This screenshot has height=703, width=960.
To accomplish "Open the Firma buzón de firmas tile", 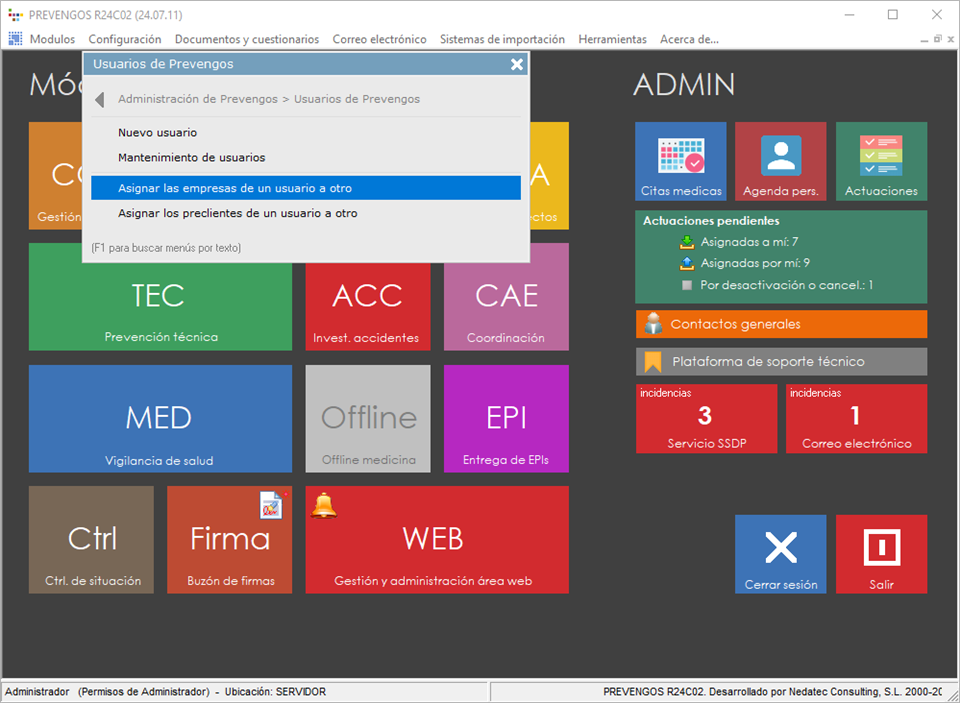I will [229, 540].
